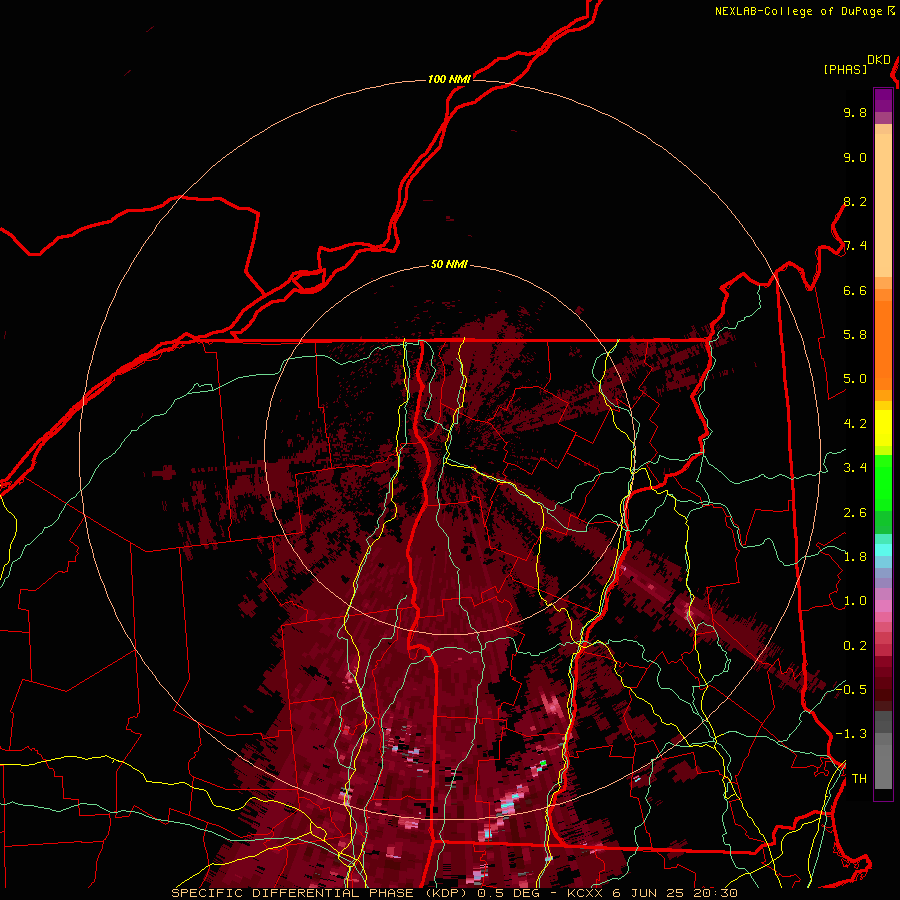Viewport: 900px width, 900px height.
Task: Pick the bright green color bar segment
Action: pyautogui.click(x=883, y=481)
